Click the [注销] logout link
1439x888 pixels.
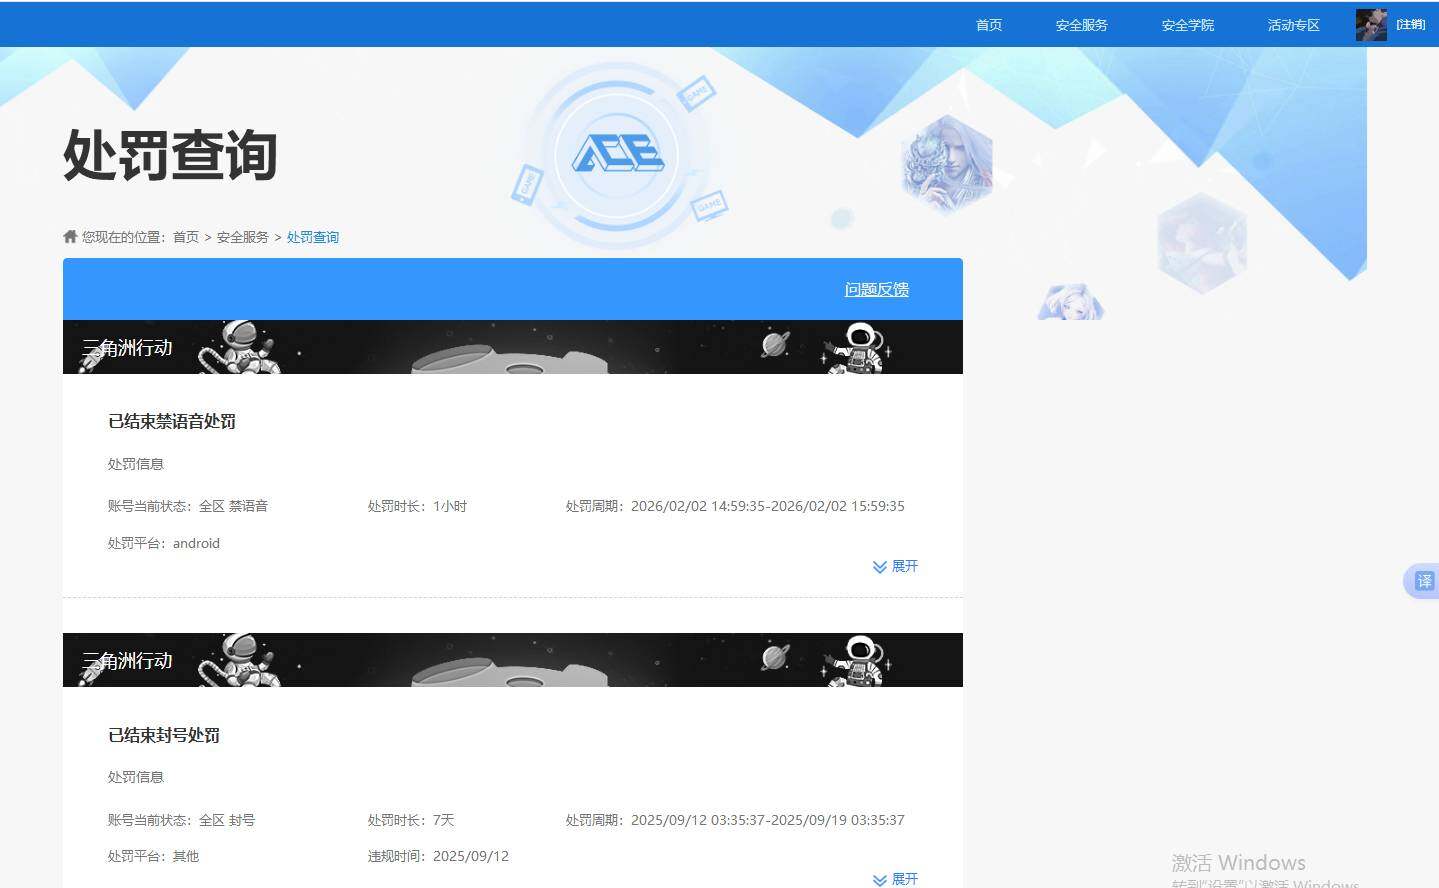point(1410,24)
